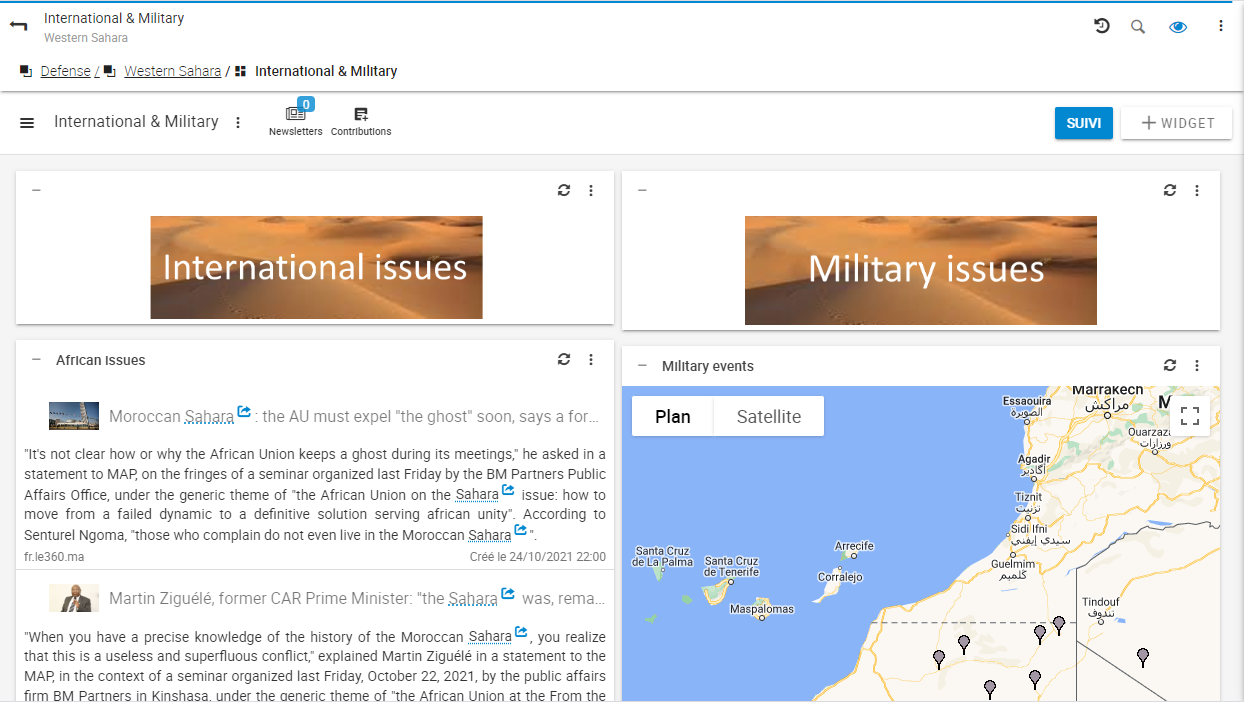Open the hamburger menu beside International & Military
The width and height of the screenshot is (1244, 702).
(27, 122)
